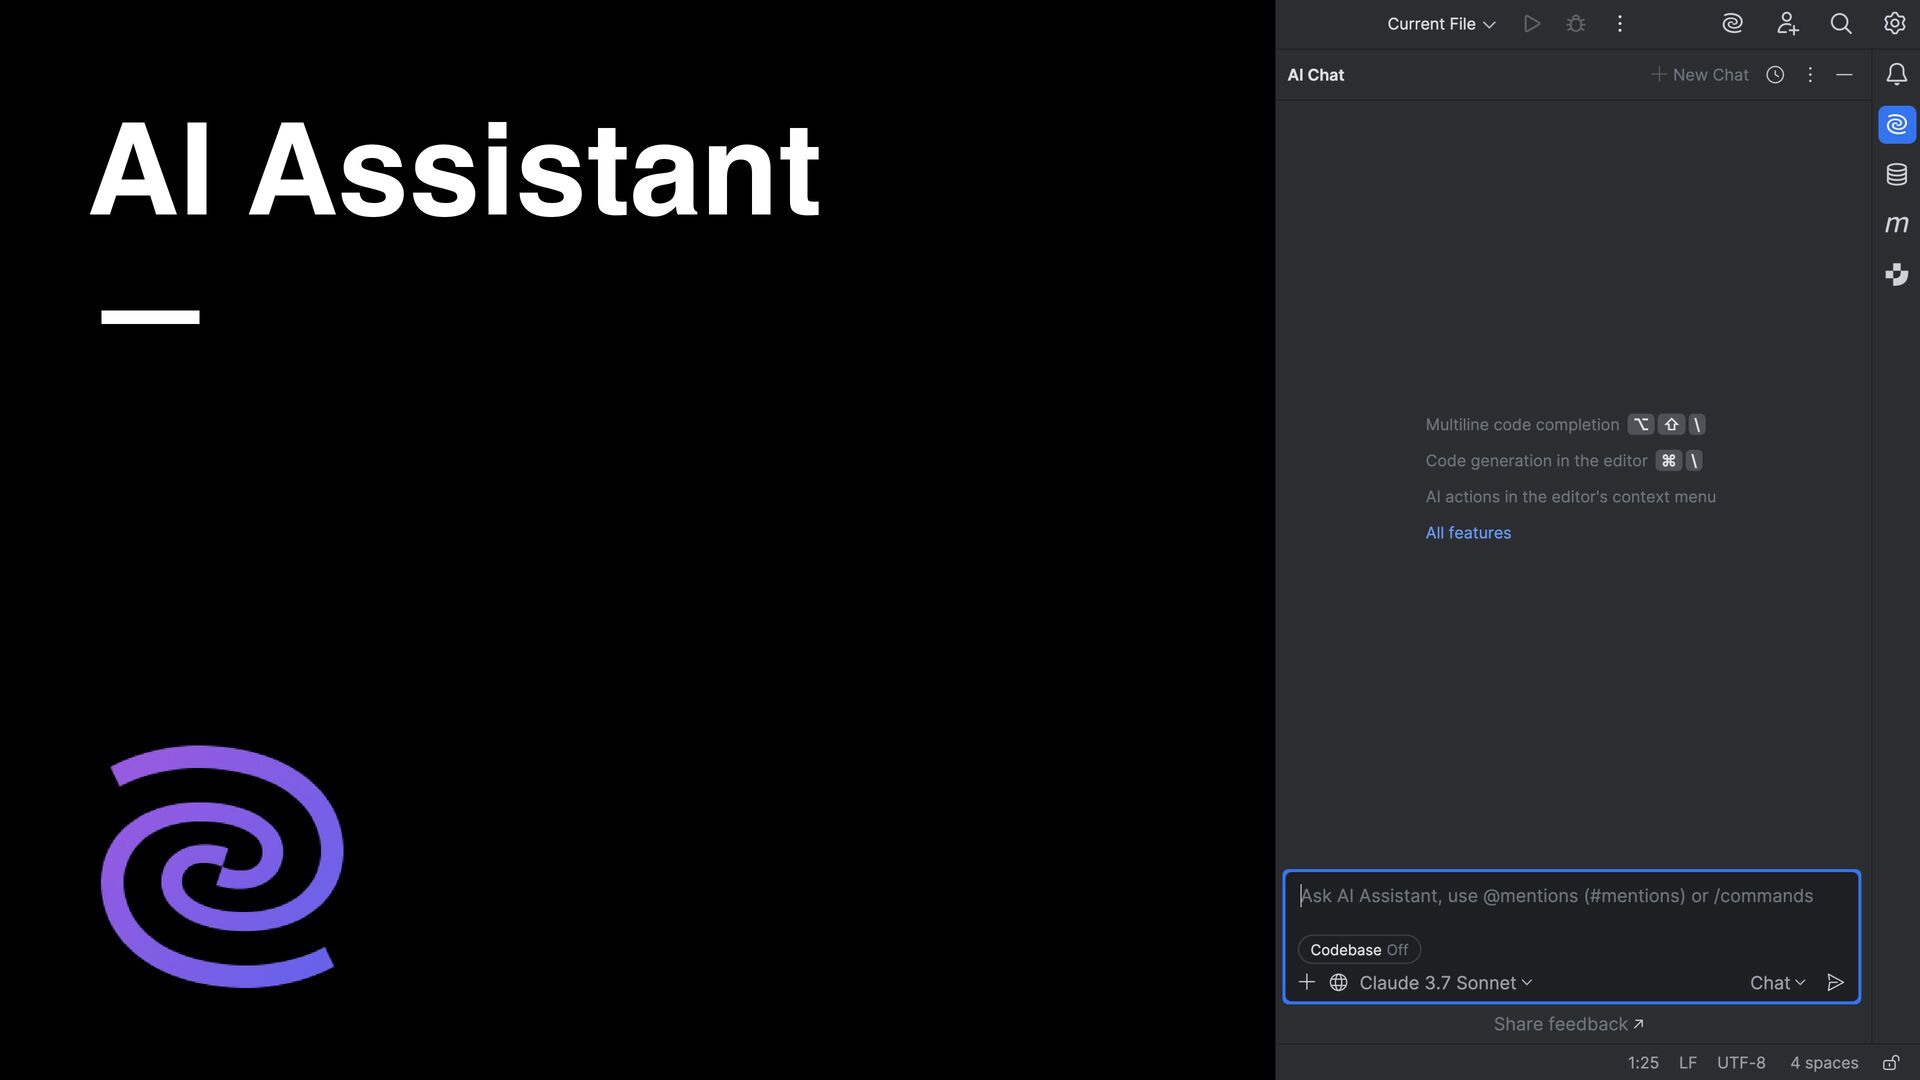The width and height of the screenshot is (1920, 1080).
Task: Show chat history clock icon
Action: [x=1775, y=75]
